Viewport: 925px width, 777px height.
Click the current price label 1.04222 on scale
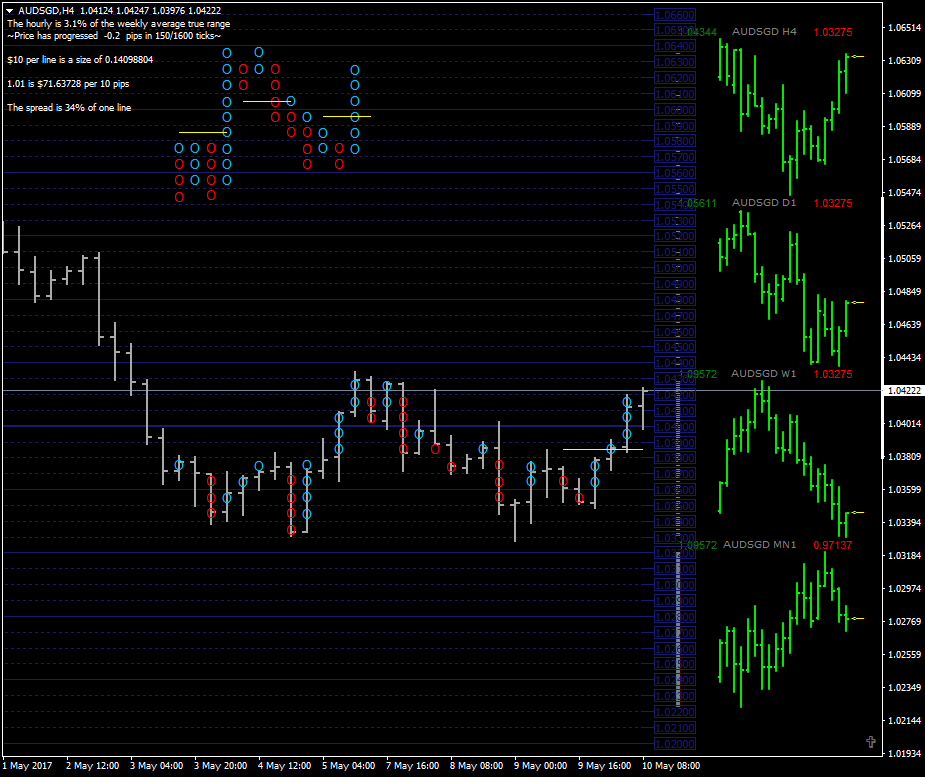904,391
